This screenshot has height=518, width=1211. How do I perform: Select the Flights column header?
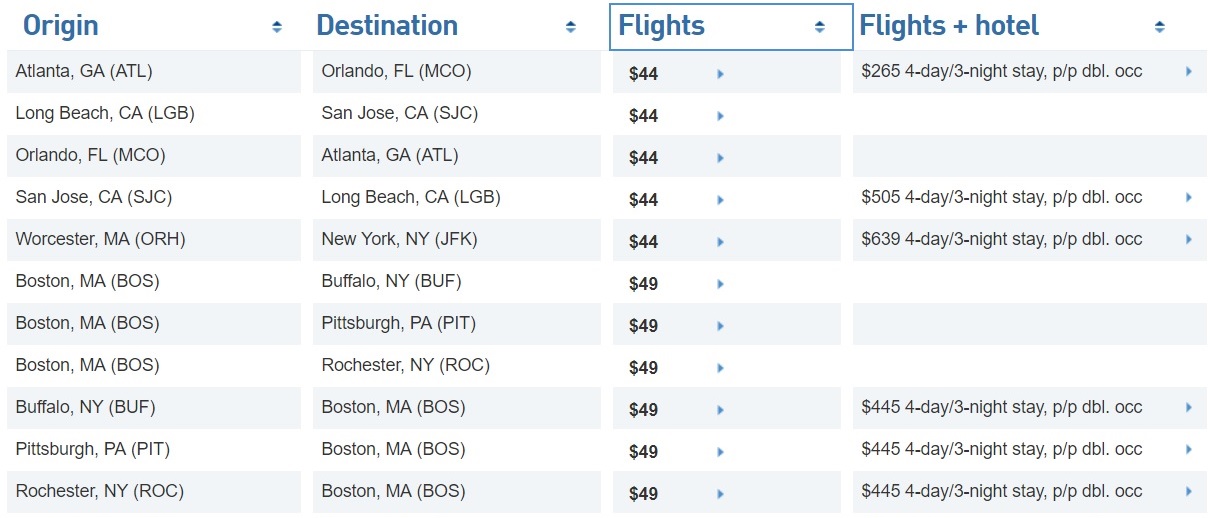(x=662, y=26)
